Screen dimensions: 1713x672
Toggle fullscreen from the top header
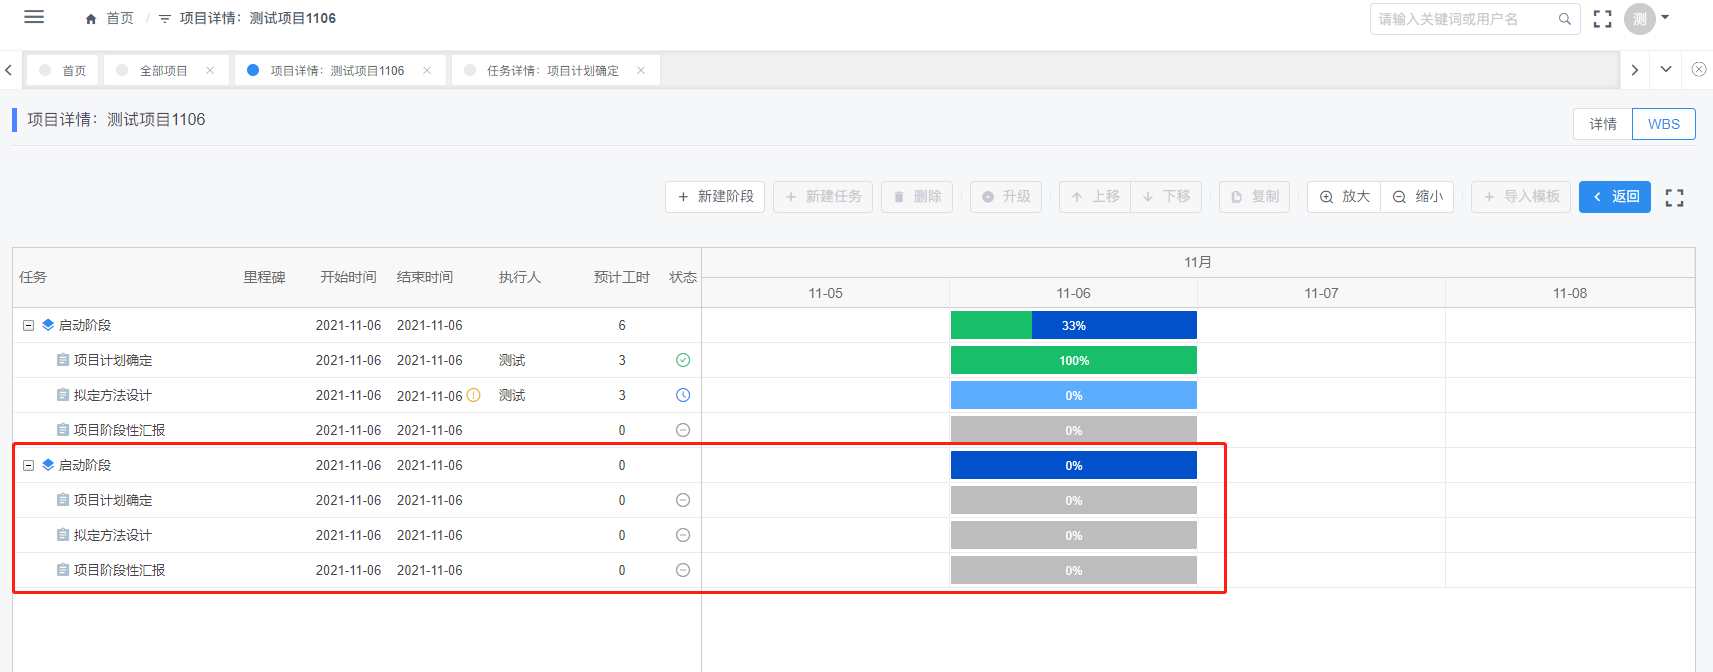[1602, 19]
